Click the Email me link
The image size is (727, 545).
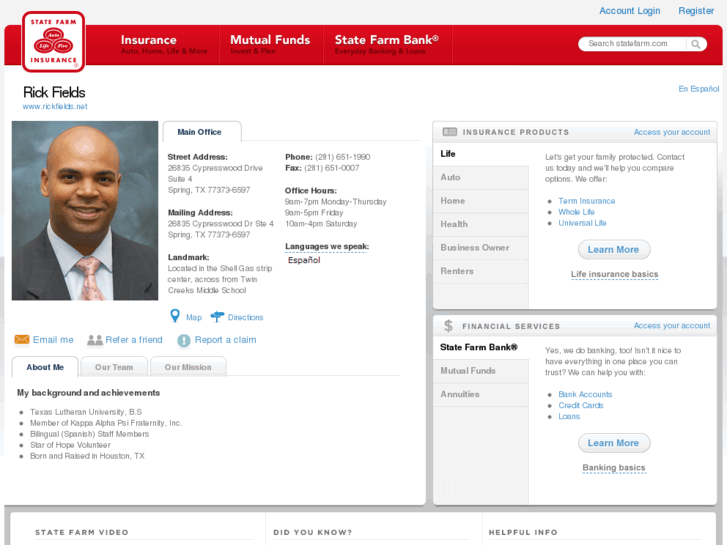pos(53,340)
